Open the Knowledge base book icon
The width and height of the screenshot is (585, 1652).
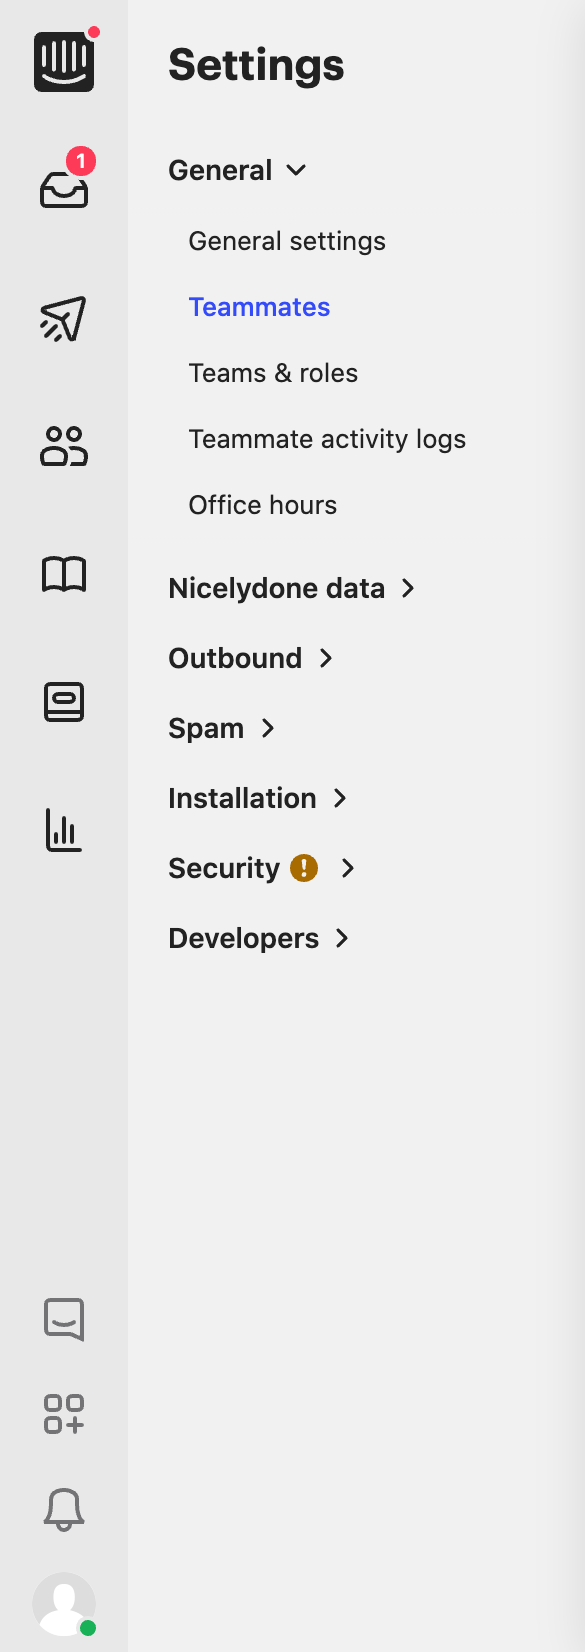(64, 575)
